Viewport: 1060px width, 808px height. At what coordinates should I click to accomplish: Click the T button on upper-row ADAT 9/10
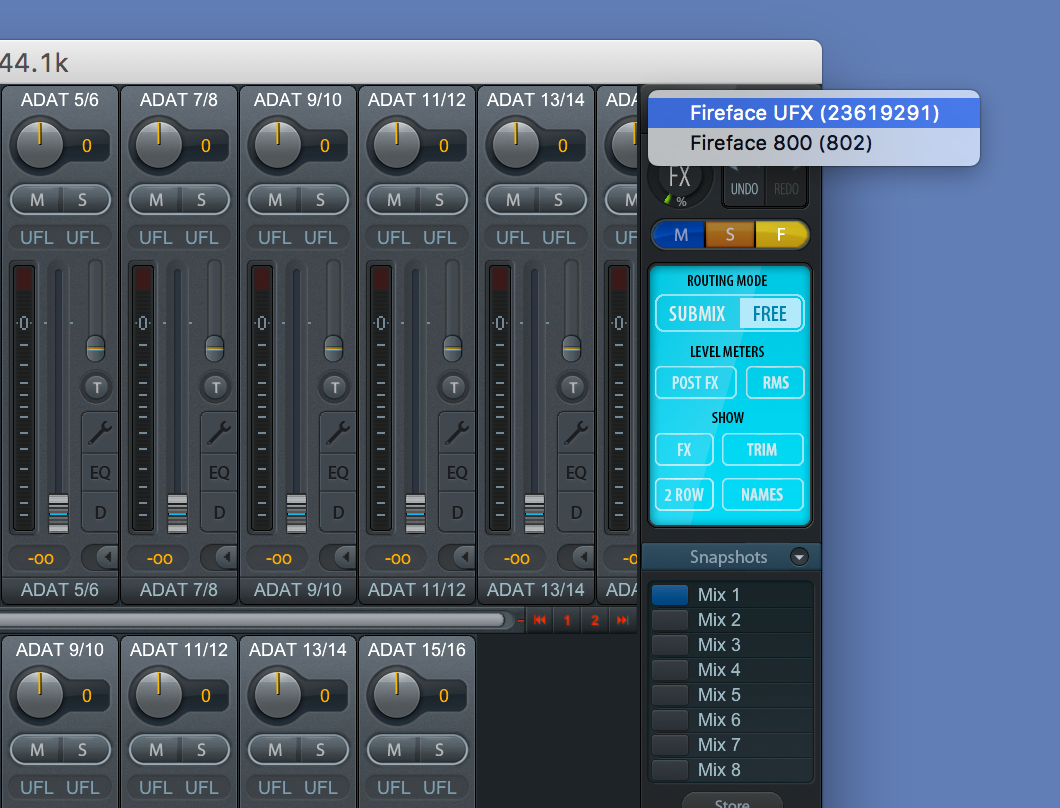tap(335, 387)
